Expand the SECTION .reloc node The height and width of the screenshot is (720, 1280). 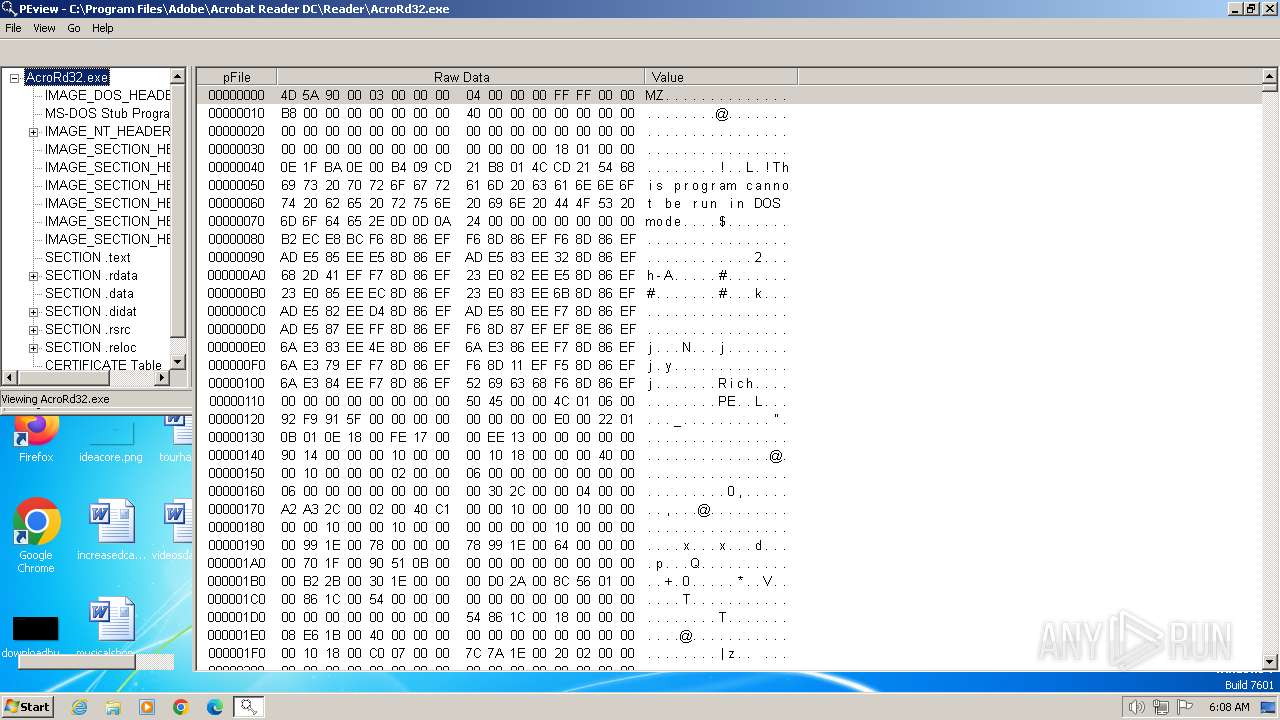(x=33, y=348)
